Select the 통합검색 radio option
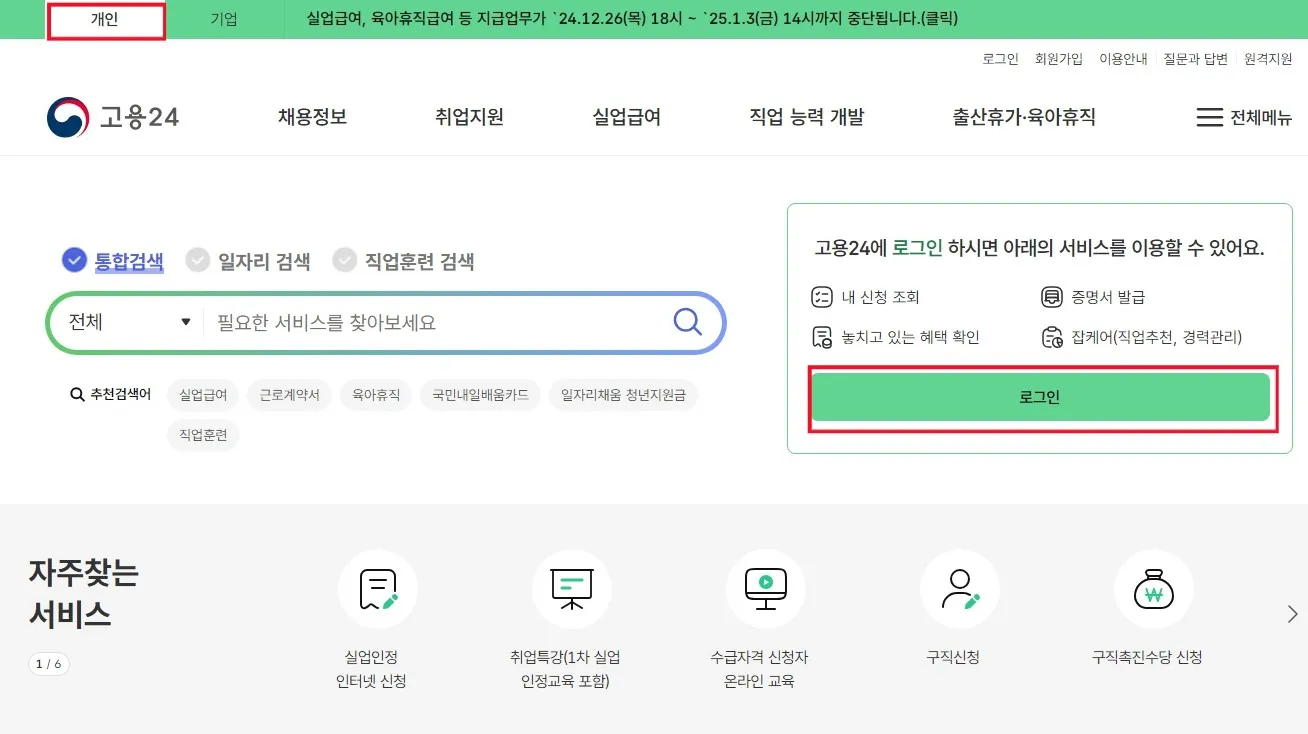Screen dimensions: 1308x734 (x=75, y=261)
